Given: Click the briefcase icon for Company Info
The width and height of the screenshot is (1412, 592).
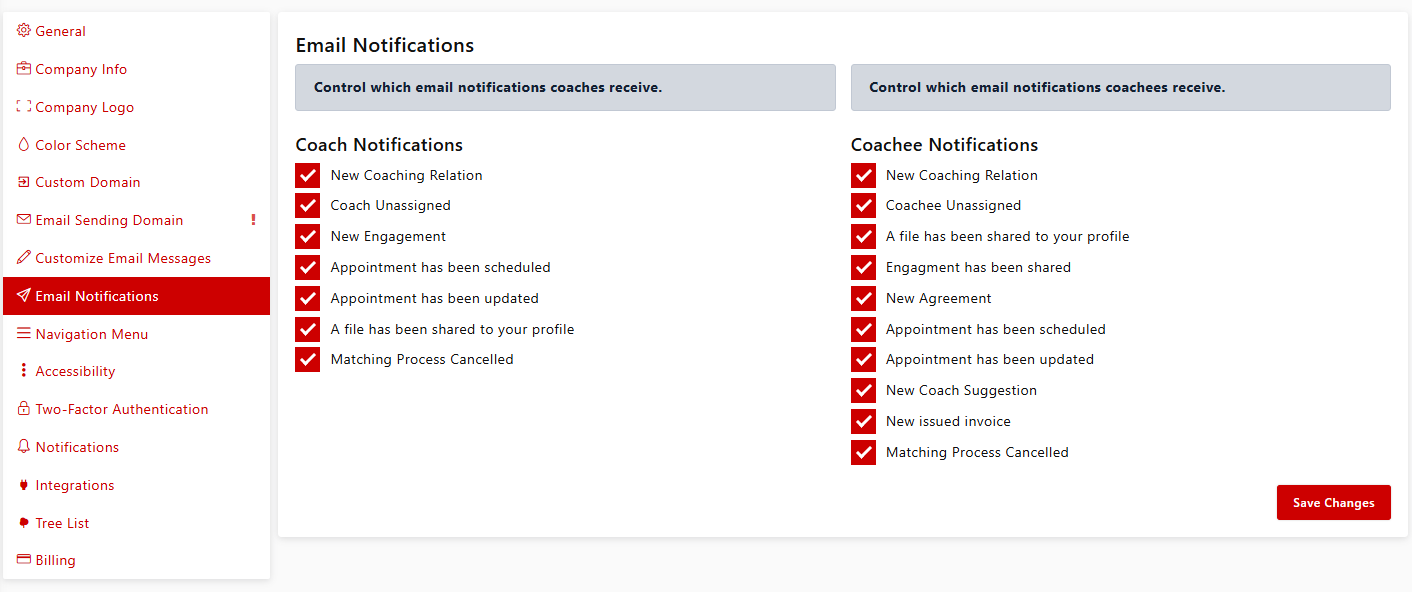Looking at the screenshot, I should (x=24, y=69).
